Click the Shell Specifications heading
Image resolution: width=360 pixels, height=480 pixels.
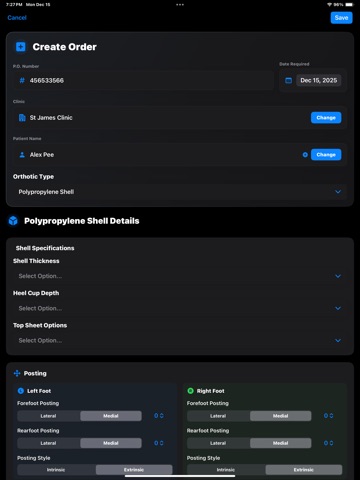tap(45, 248)
